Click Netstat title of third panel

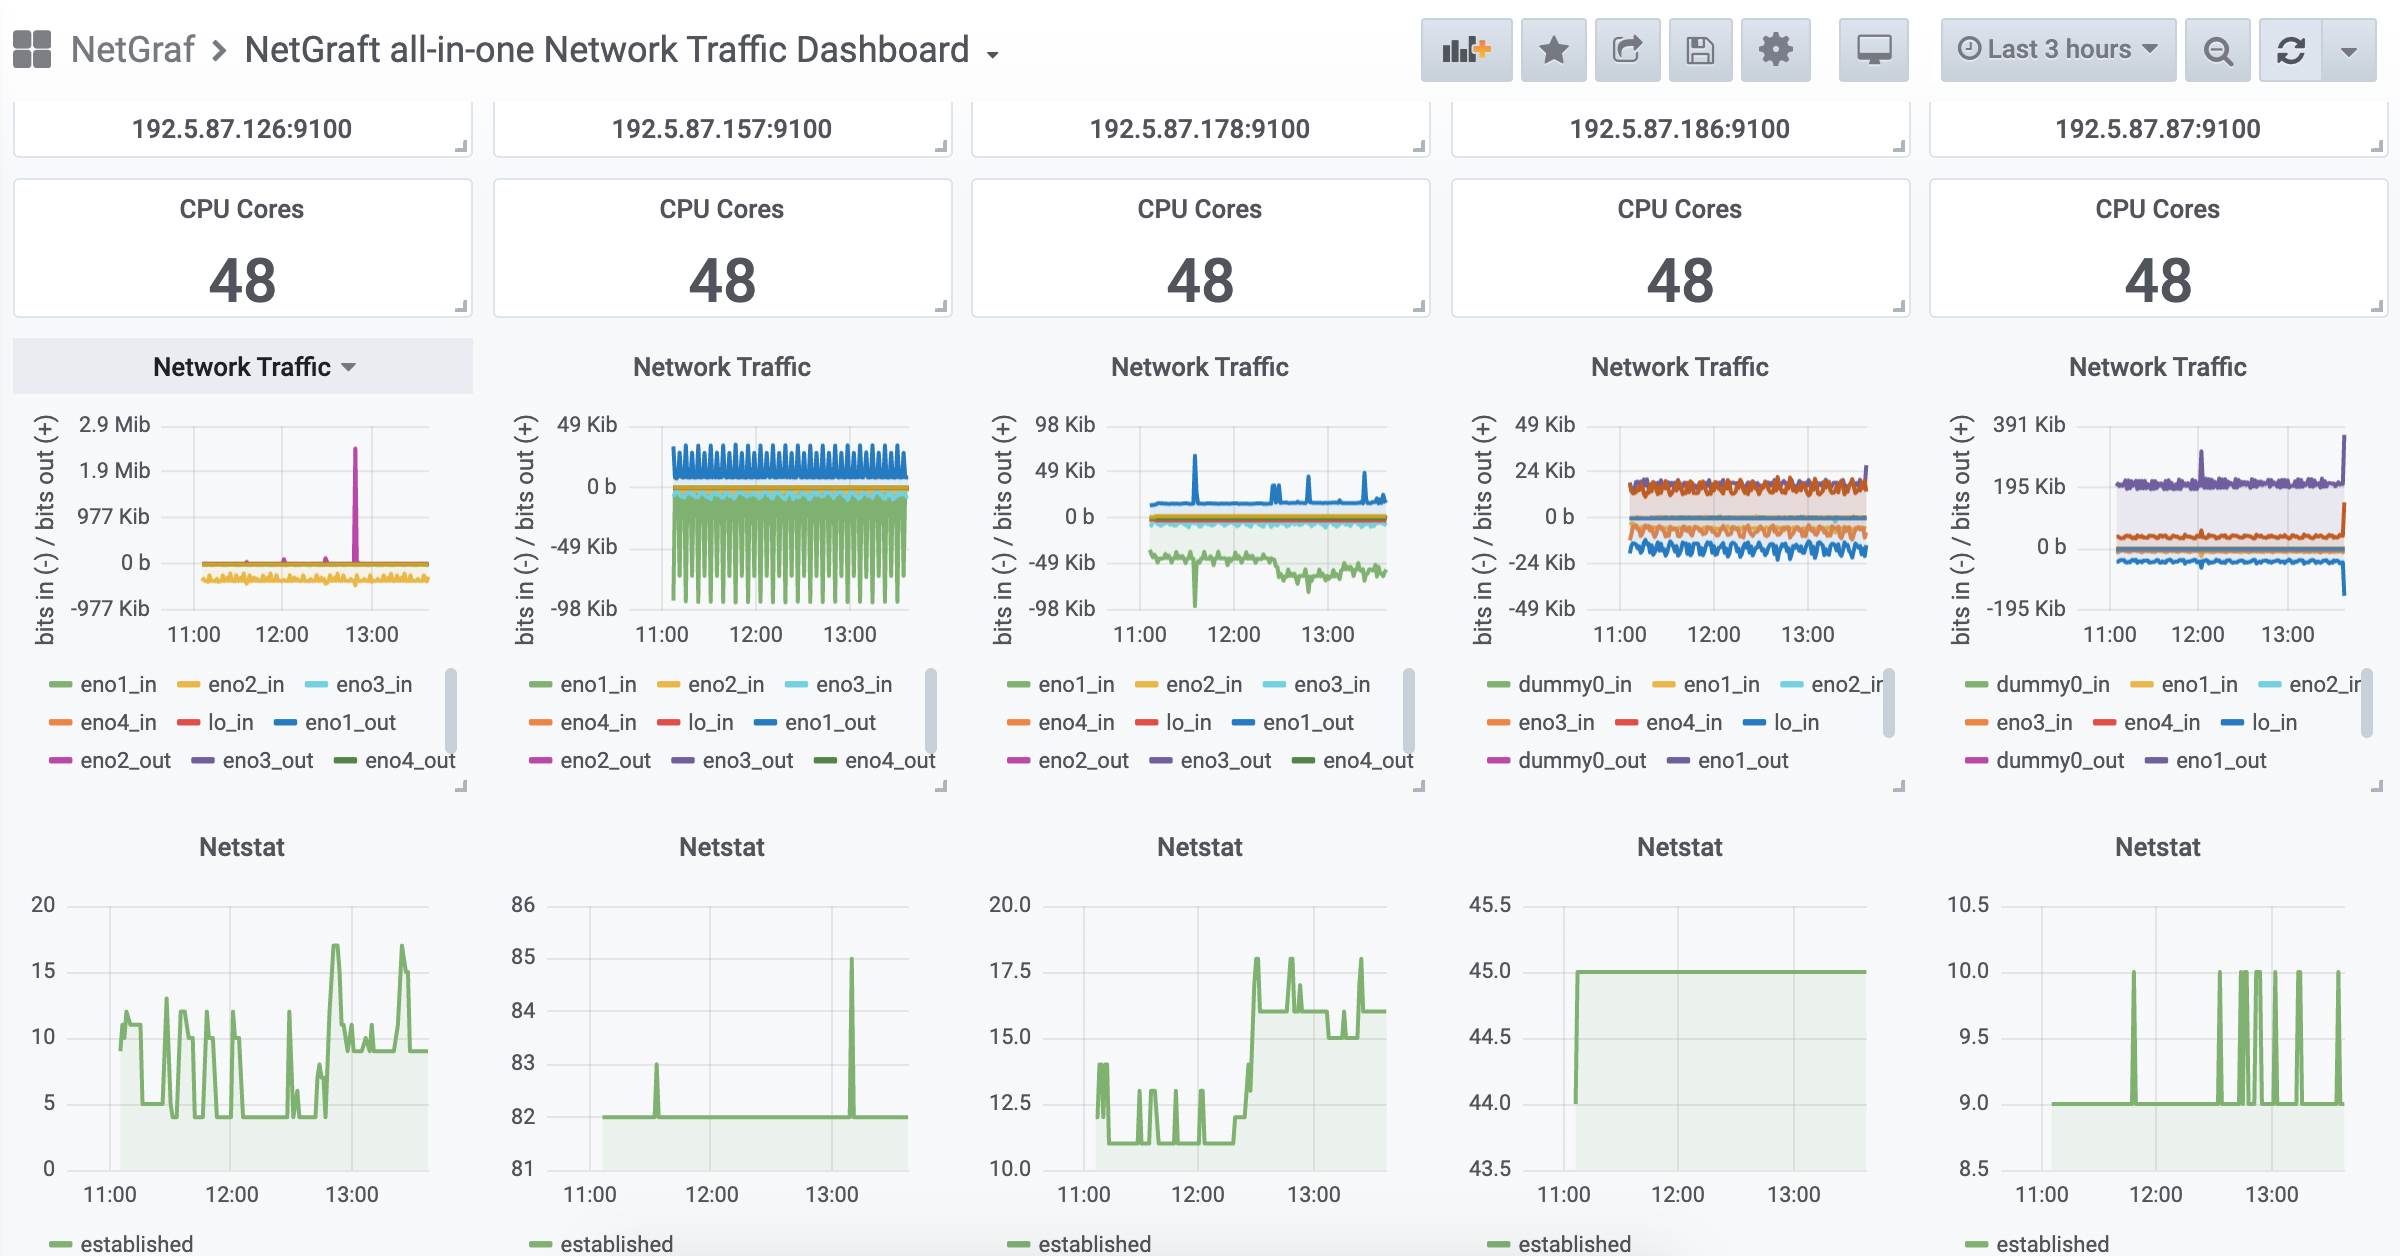click(x=1200, y=847)
